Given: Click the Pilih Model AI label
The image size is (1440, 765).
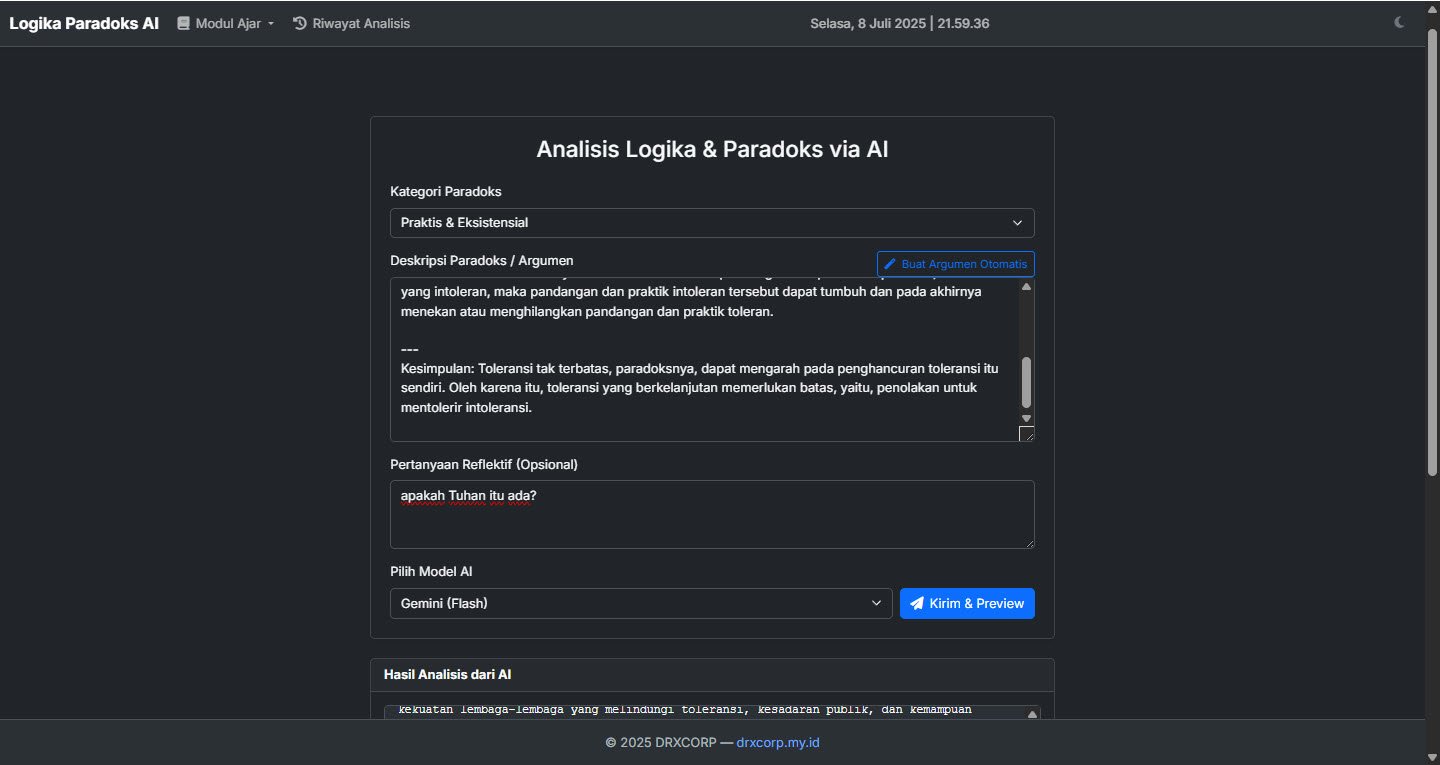Looking at the screenshot, I should 431,571.
